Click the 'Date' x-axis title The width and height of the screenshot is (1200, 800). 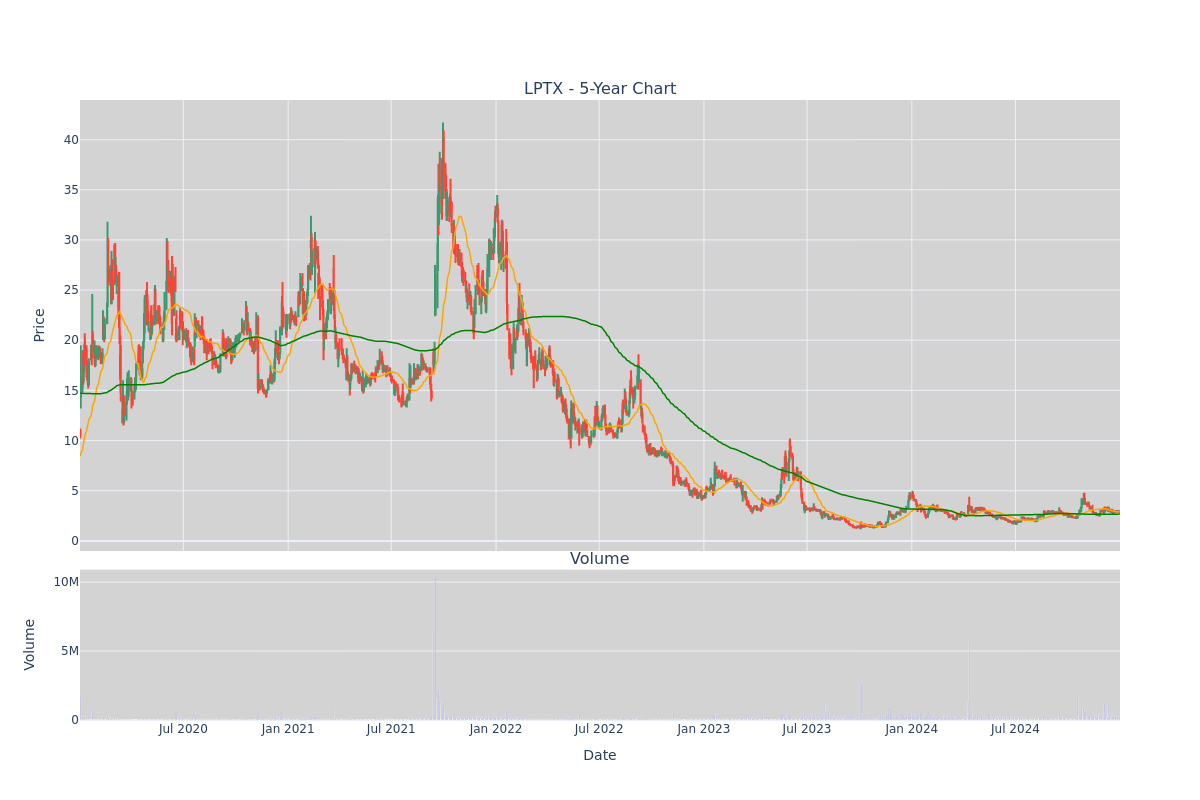pyautogui.click(x=600, y=756)
